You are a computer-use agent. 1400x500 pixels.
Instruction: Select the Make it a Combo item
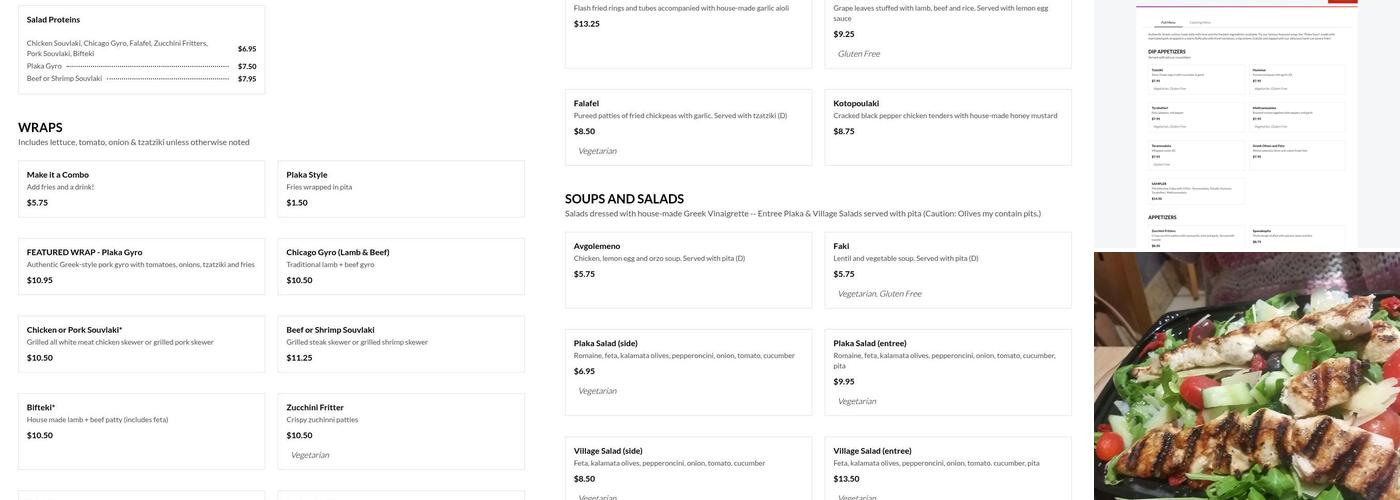141,188
